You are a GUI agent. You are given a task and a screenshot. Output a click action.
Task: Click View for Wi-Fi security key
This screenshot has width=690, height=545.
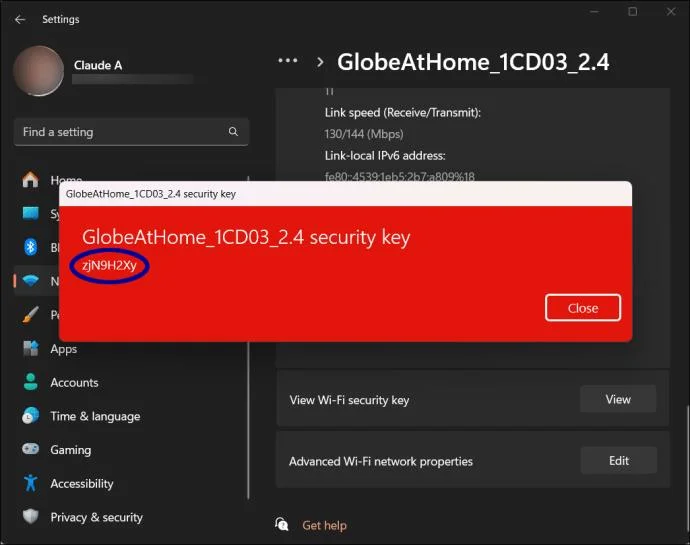(618, 399)
